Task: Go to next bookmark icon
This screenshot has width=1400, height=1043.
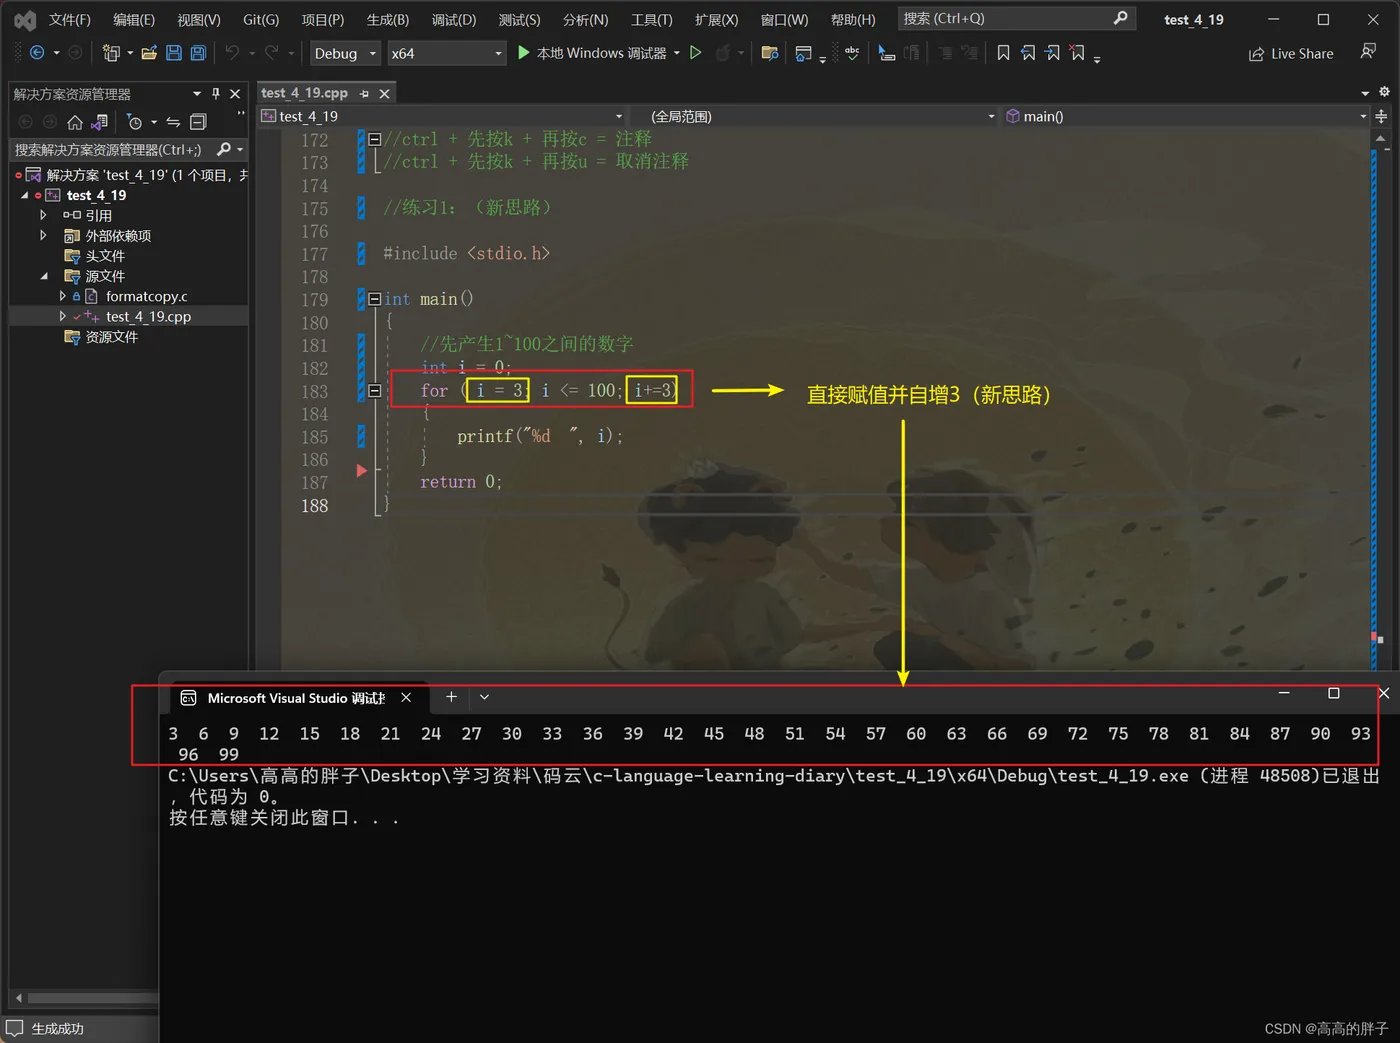Action: click(1053, 53)
